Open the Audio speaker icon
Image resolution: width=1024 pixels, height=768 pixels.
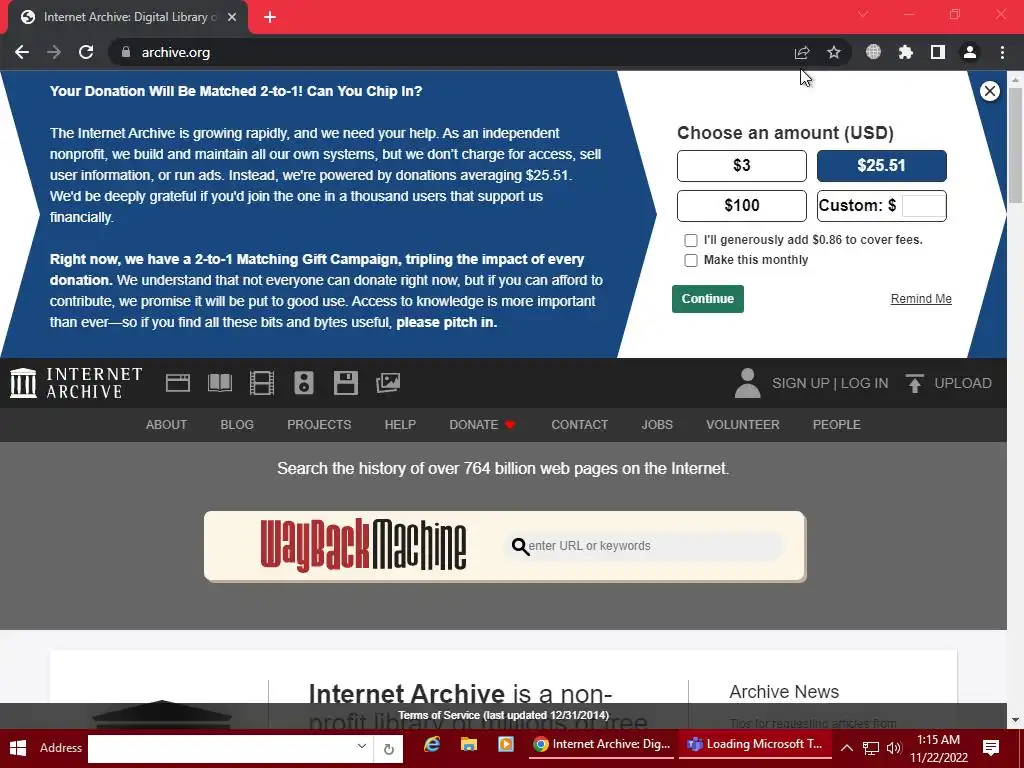click(x=304, y=383)
